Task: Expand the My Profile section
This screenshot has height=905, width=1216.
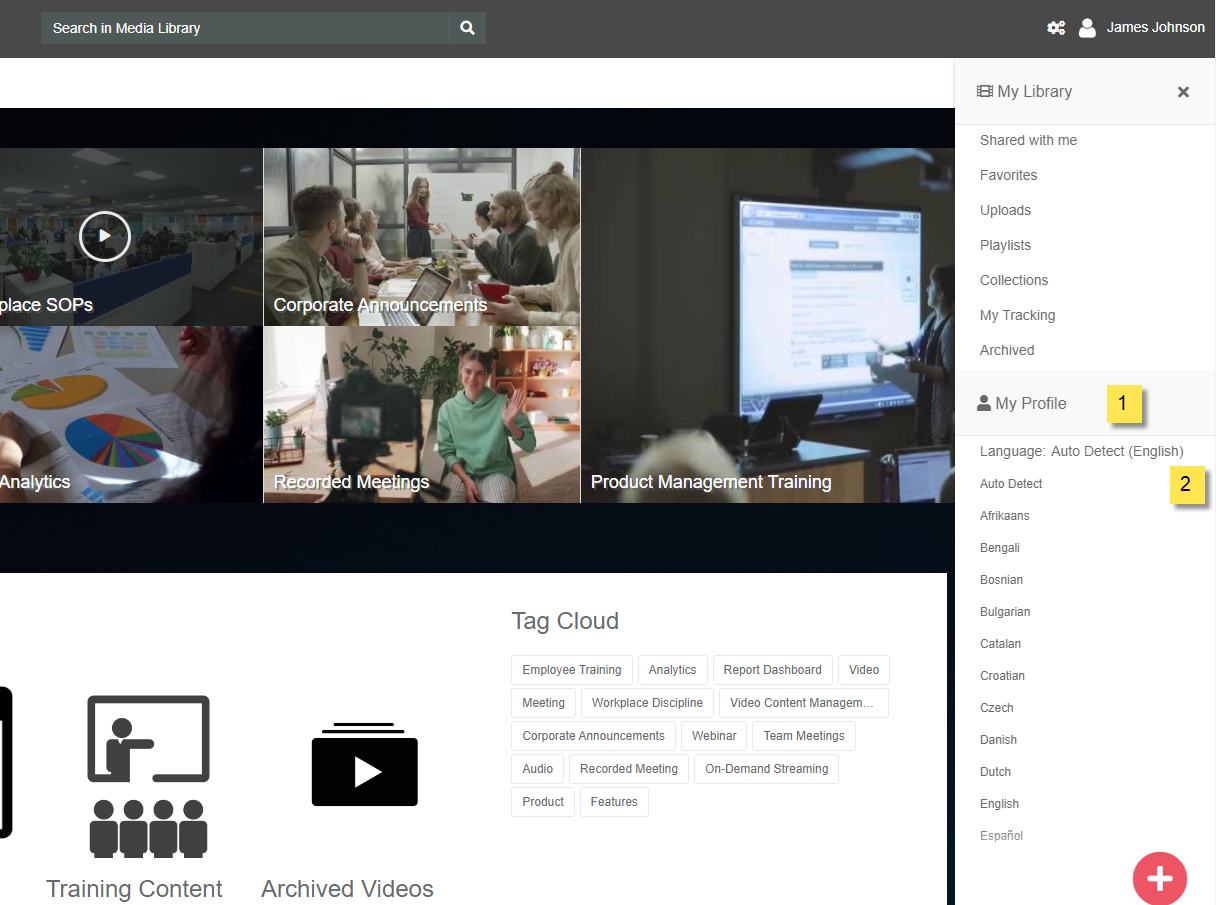Action: click(1030, 403)
